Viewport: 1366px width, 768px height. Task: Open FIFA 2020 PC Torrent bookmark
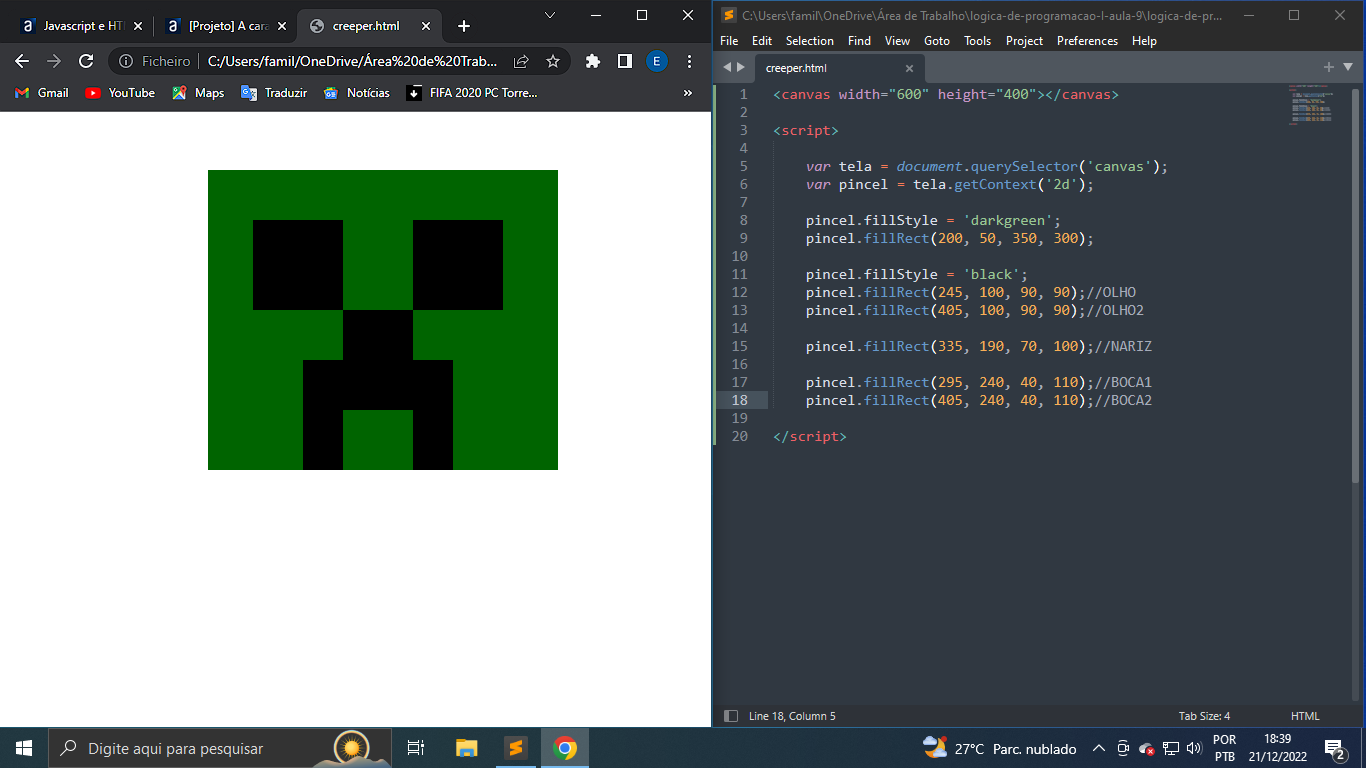click(472, 93)
